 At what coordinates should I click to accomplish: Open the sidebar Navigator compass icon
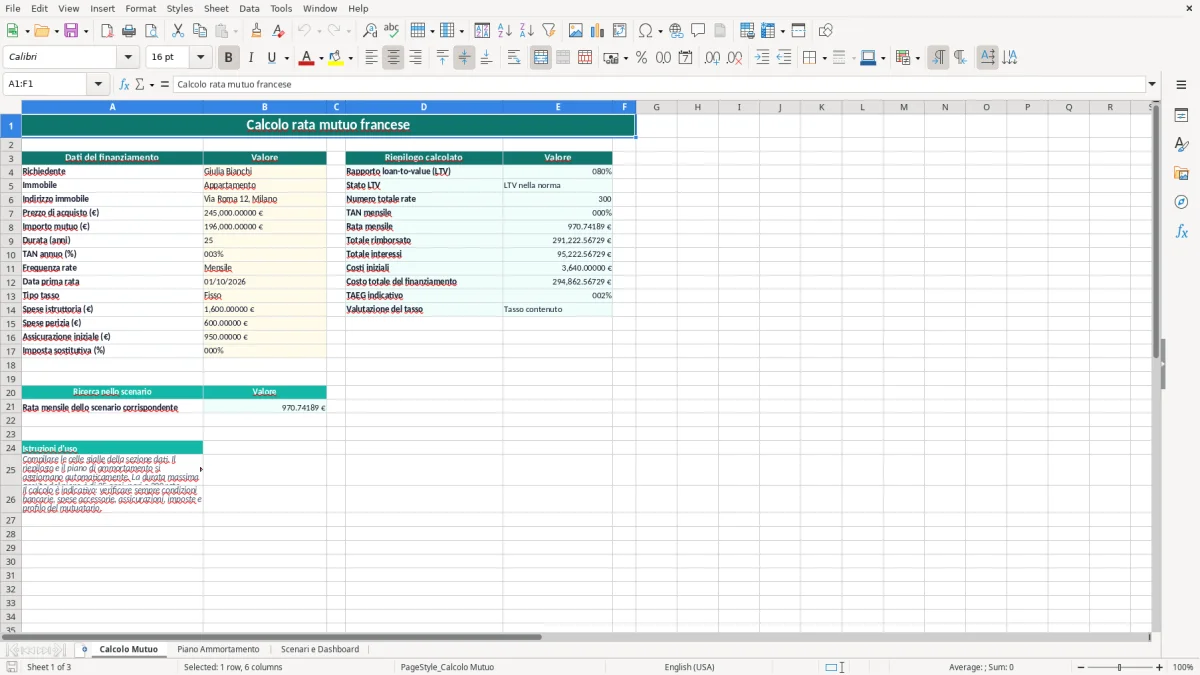point(1181,202)
